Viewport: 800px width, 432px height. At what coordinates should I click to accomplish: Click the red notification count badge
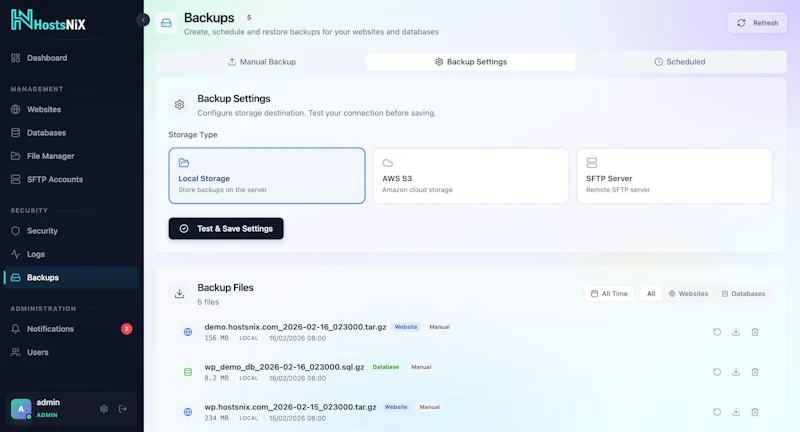[127, 329]
